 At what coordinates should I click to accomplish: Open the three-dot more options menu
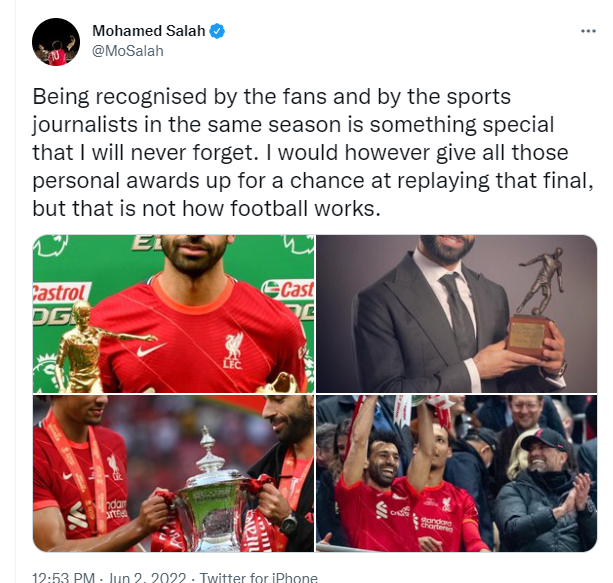588,31
